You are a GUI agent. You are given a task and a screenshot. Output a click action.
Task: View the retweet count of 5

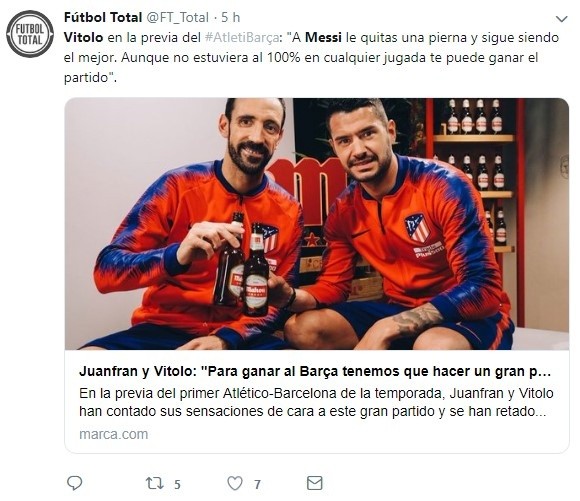177,484
